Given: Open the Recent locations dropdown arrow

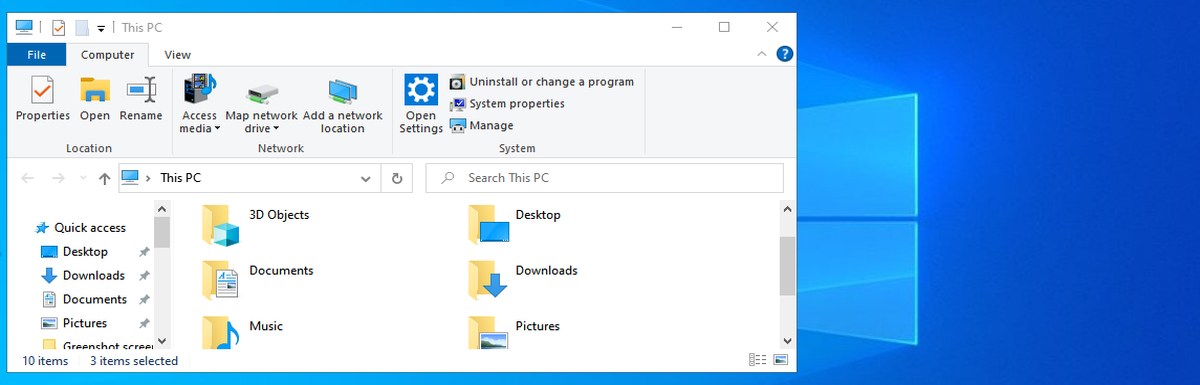Looking at the screenshot, I should (82, 179).
